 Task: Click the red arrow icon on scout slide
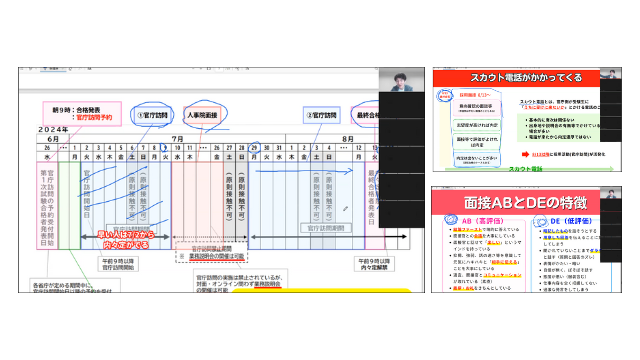coord(525,154)
